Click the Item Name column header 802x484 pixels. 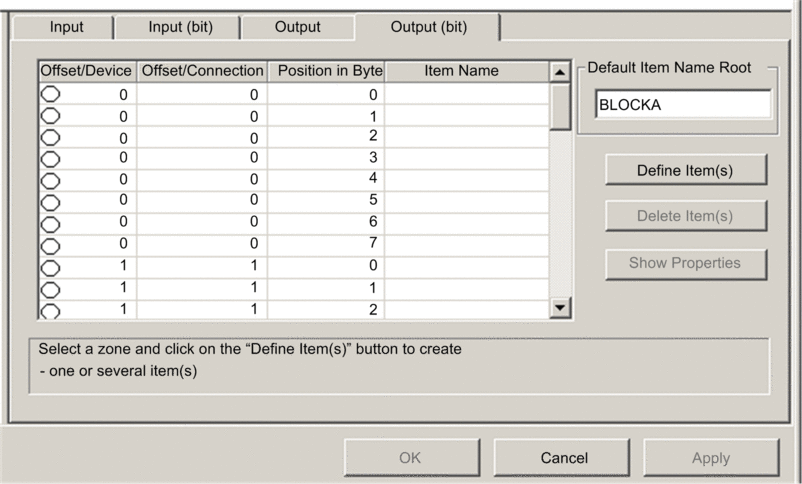(x=461, y=71)
